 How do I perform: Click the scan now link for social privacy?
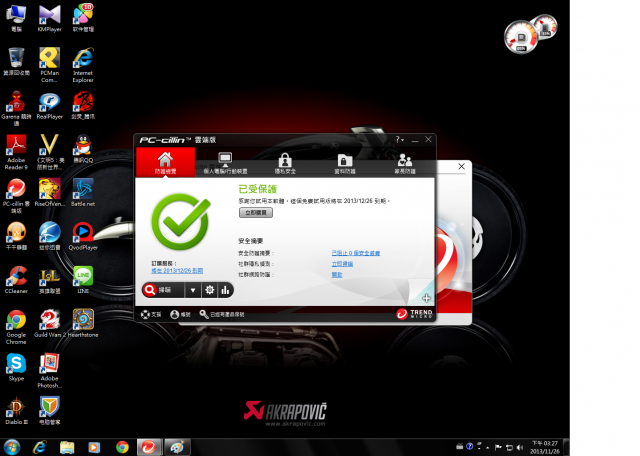point(342,264)
